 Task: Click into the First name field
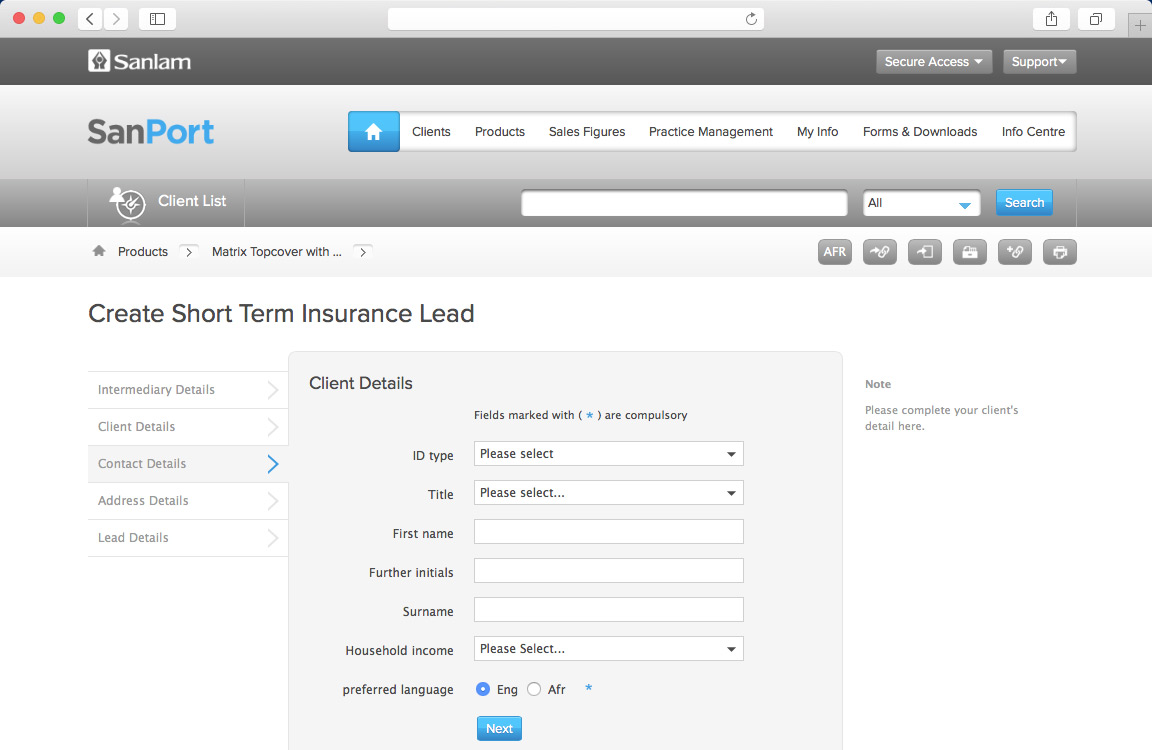coord(608,532)
